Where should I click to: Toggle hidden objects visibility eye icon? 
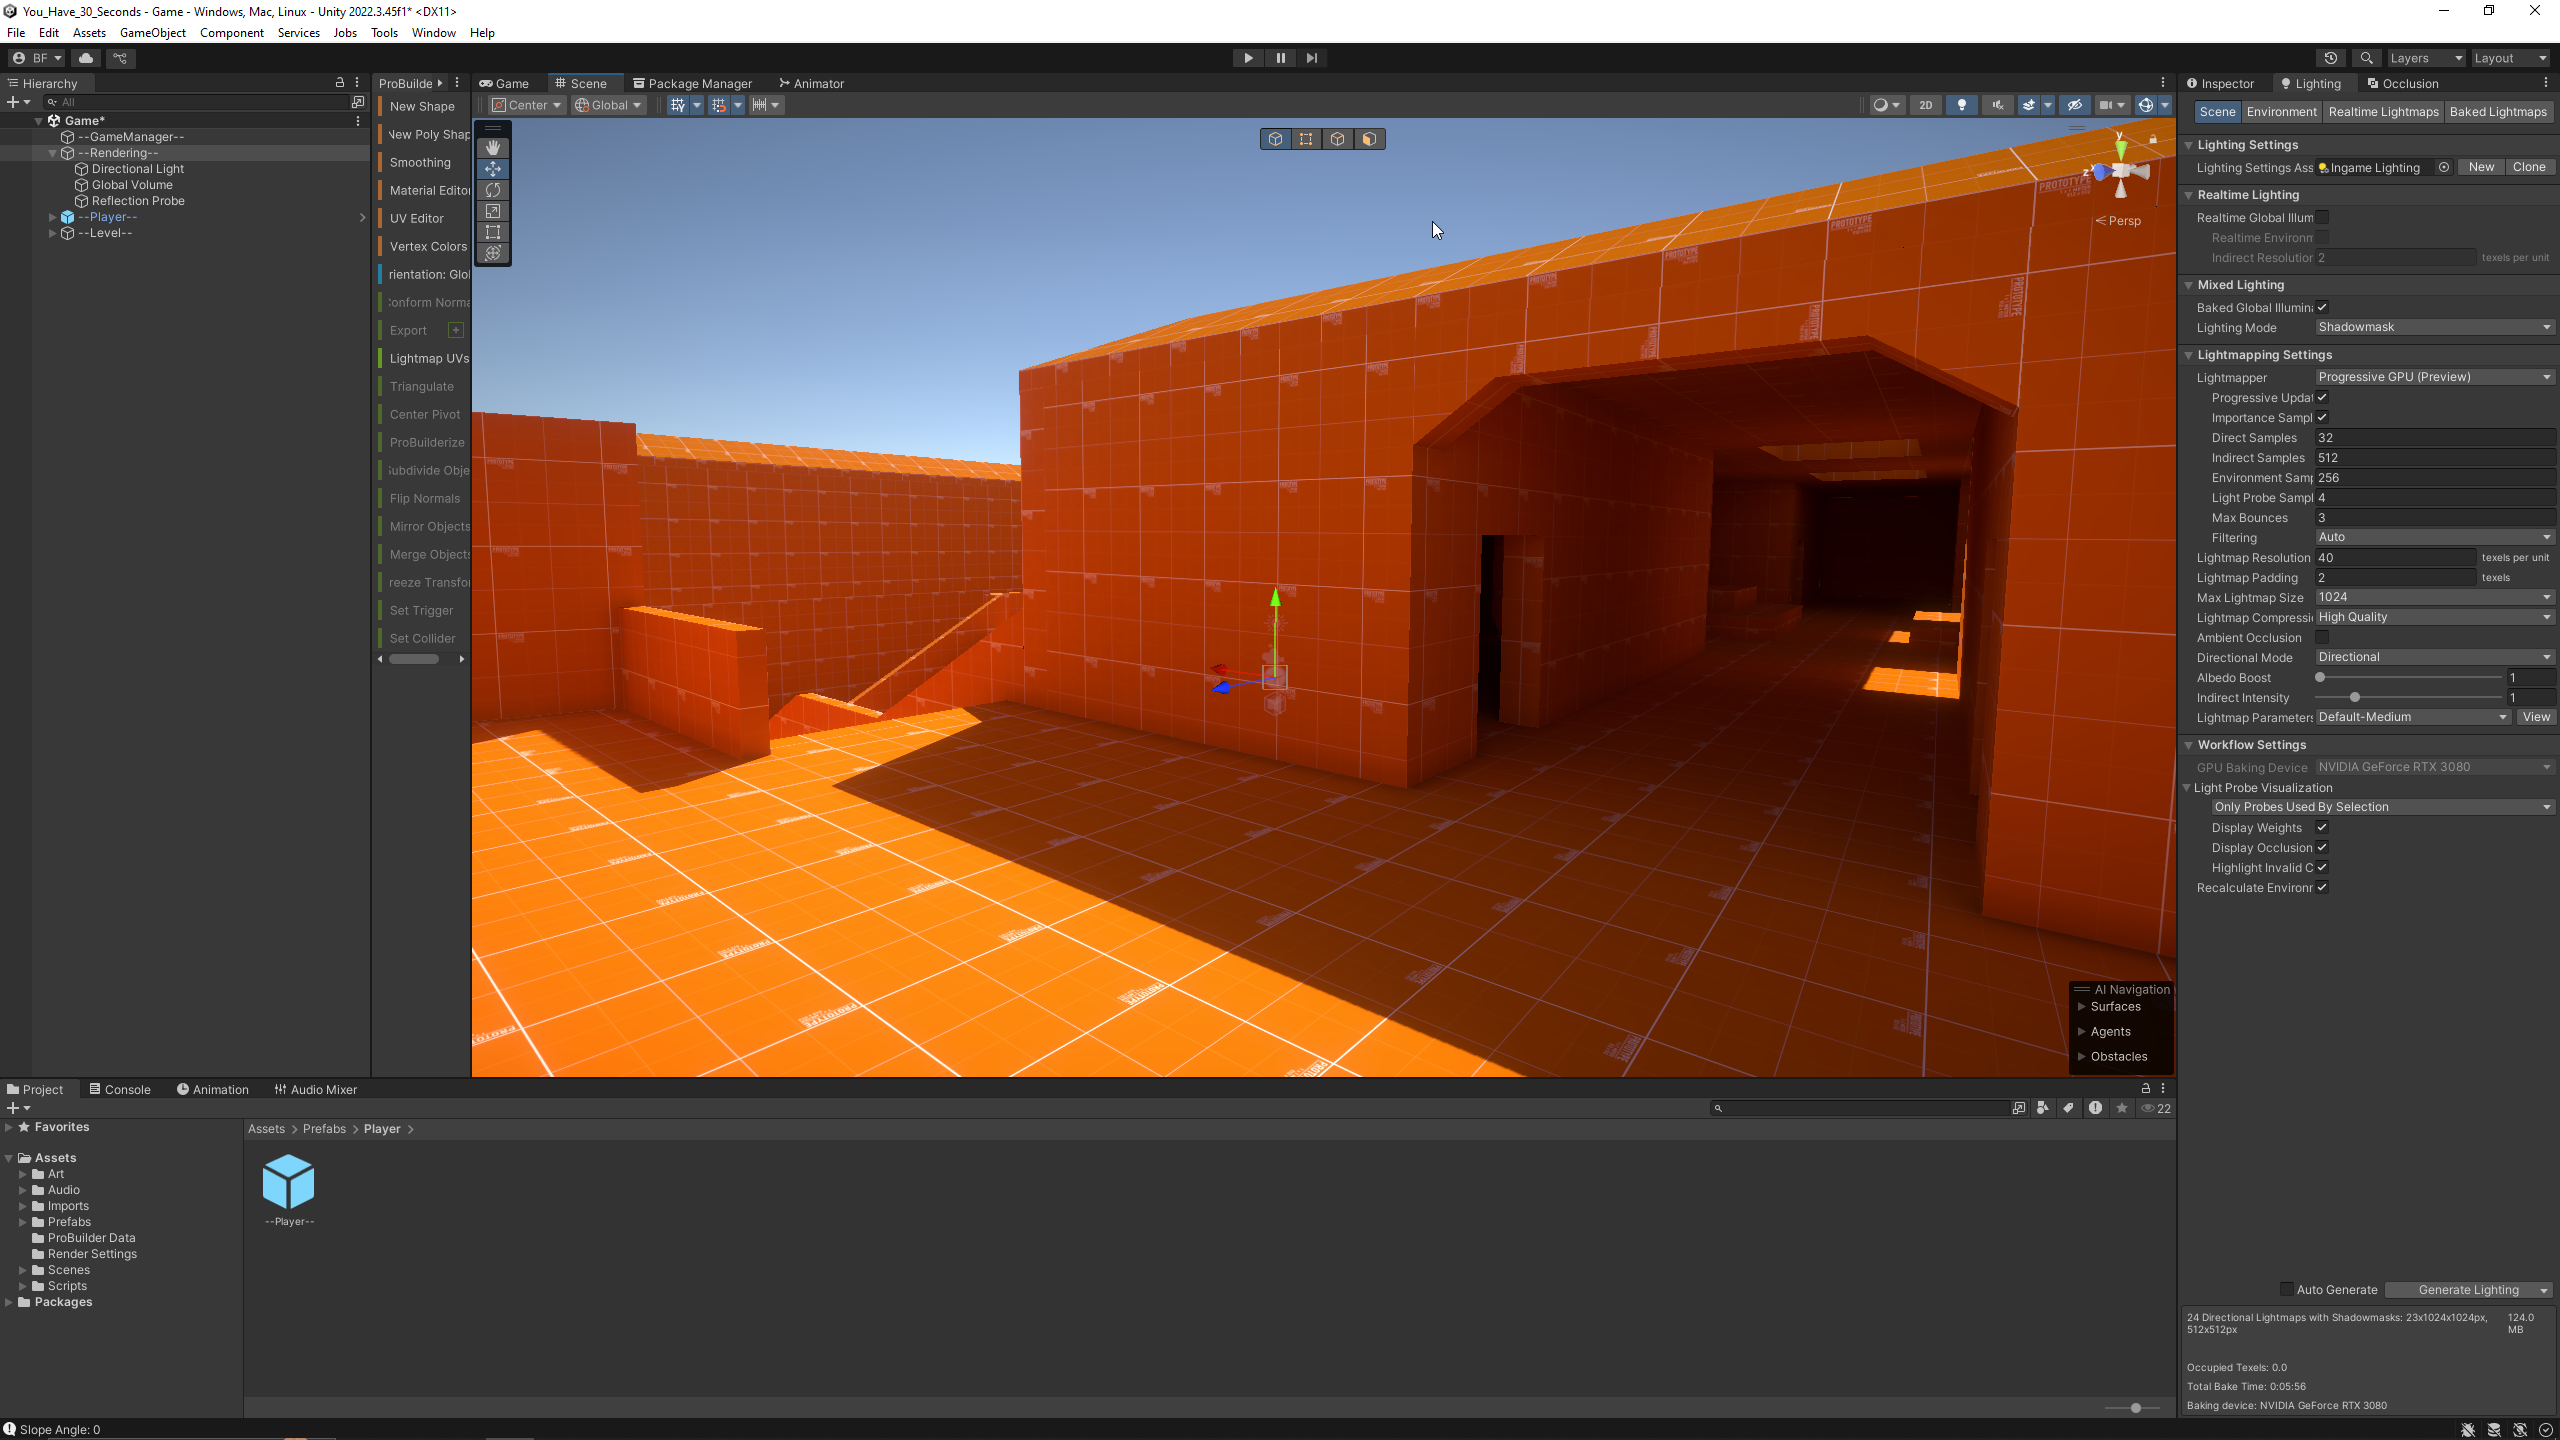pos(2075,105)
